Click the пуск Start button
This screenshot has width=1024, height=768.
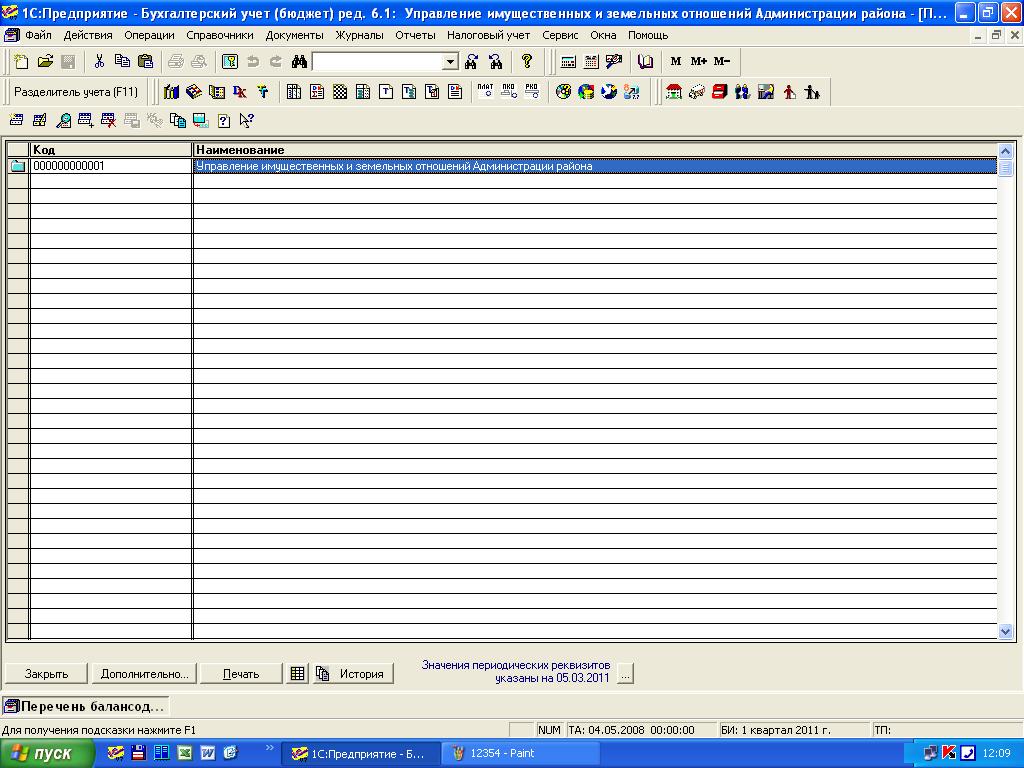(46, 754)
